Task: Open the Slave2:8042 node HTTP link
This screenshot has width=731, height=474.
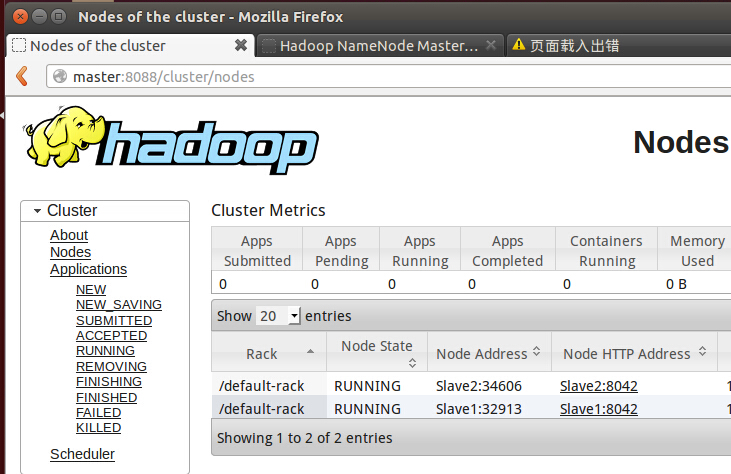Action: pos(599,386)
